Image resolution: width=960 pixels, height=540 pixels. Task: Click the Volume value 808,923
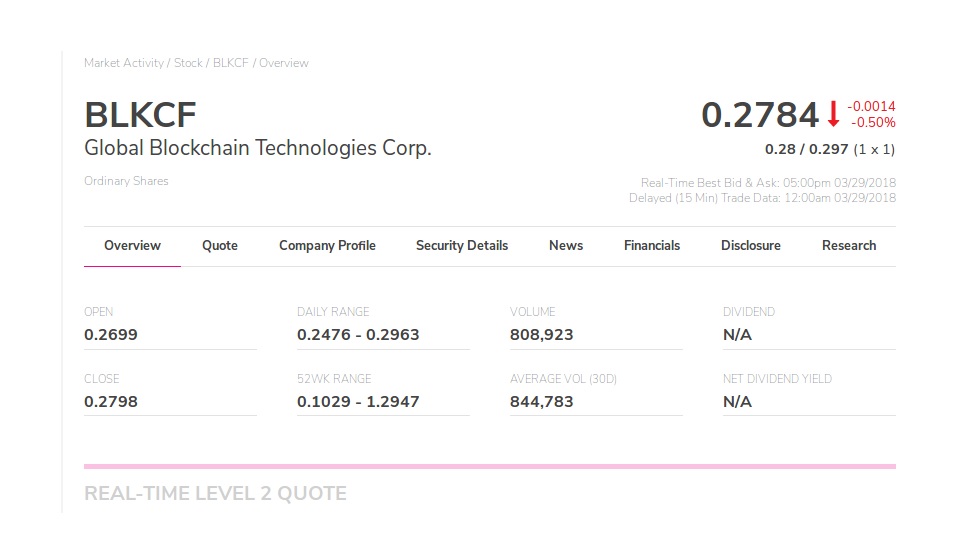point(542,335)
